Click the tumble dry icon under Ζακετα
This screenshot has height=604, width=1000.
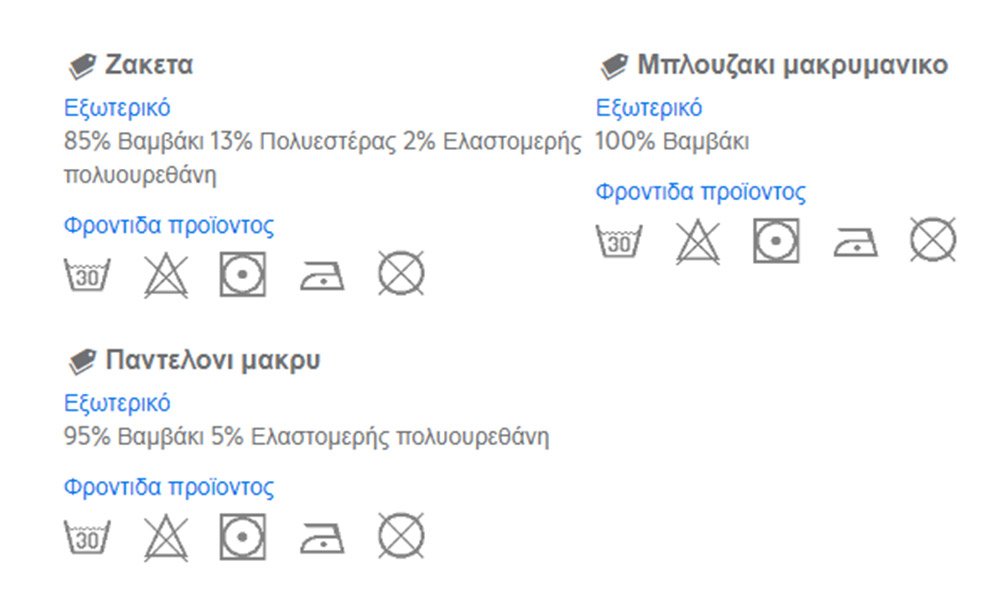click(x=242, y=274)
